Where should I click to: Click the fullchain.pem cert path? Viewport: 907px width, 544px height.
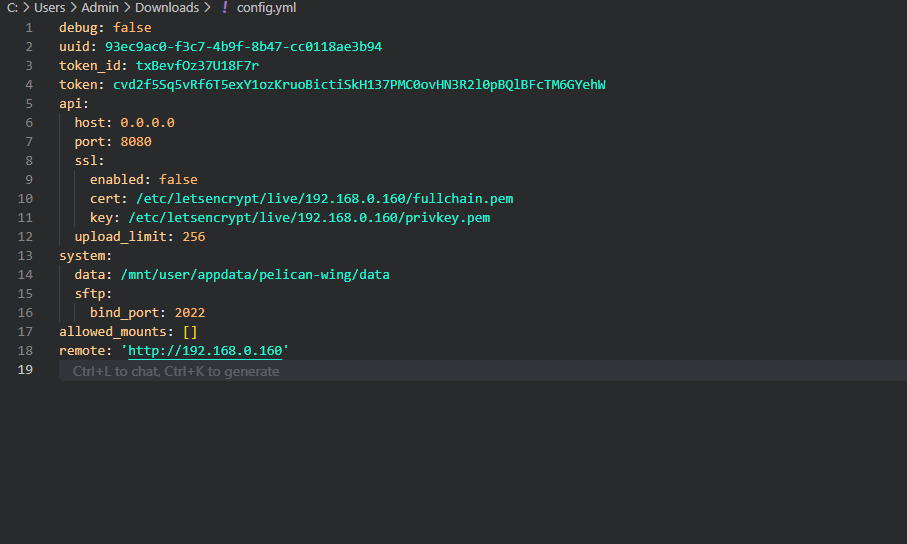[325, 199]
